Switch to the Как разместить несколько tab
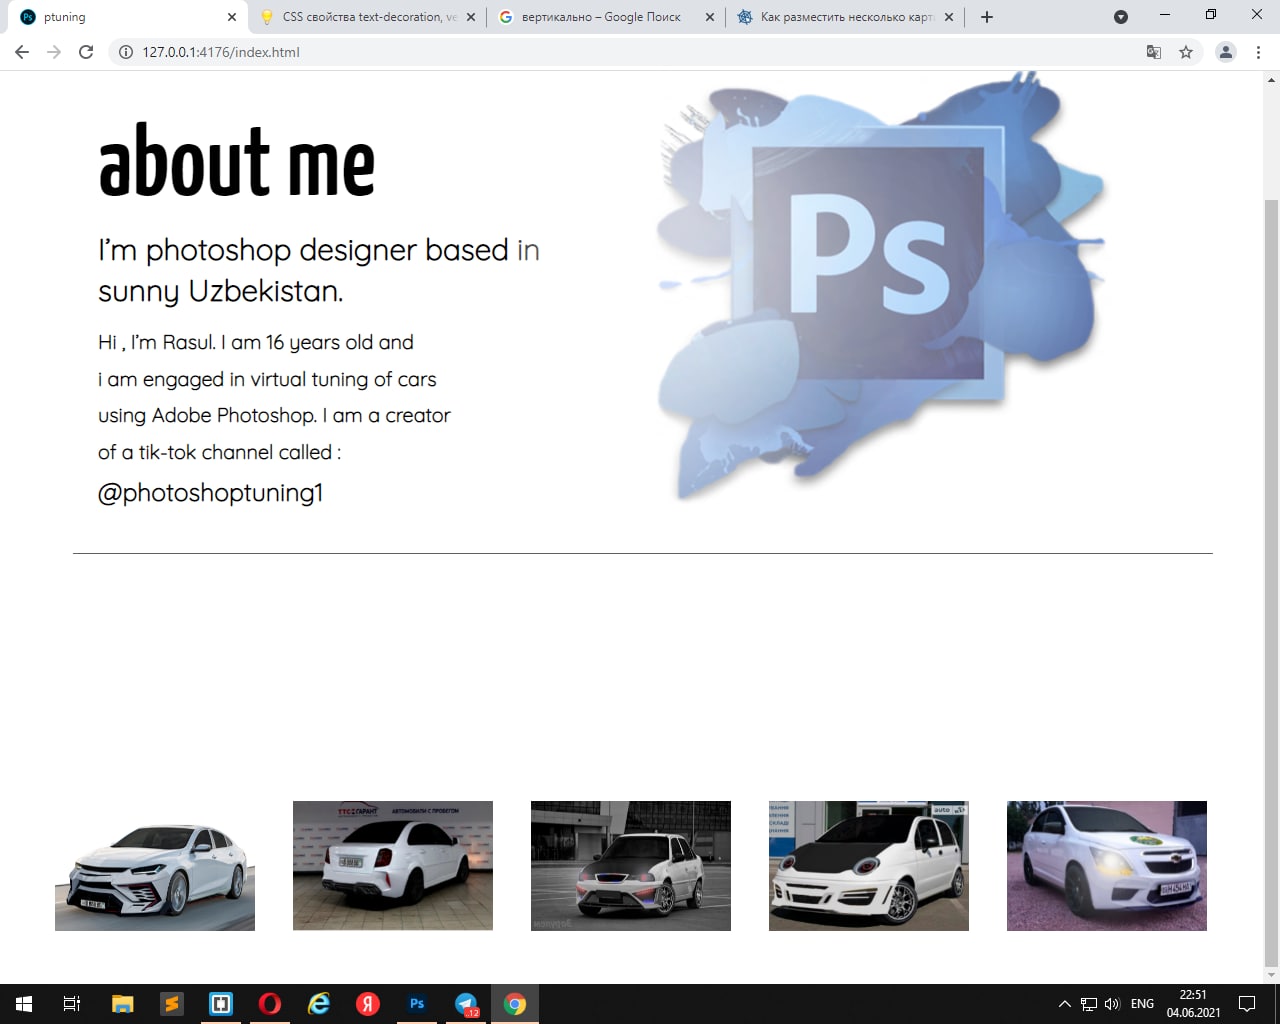The height and width of the screenshot is (1024, 1280). pos(844,17)
